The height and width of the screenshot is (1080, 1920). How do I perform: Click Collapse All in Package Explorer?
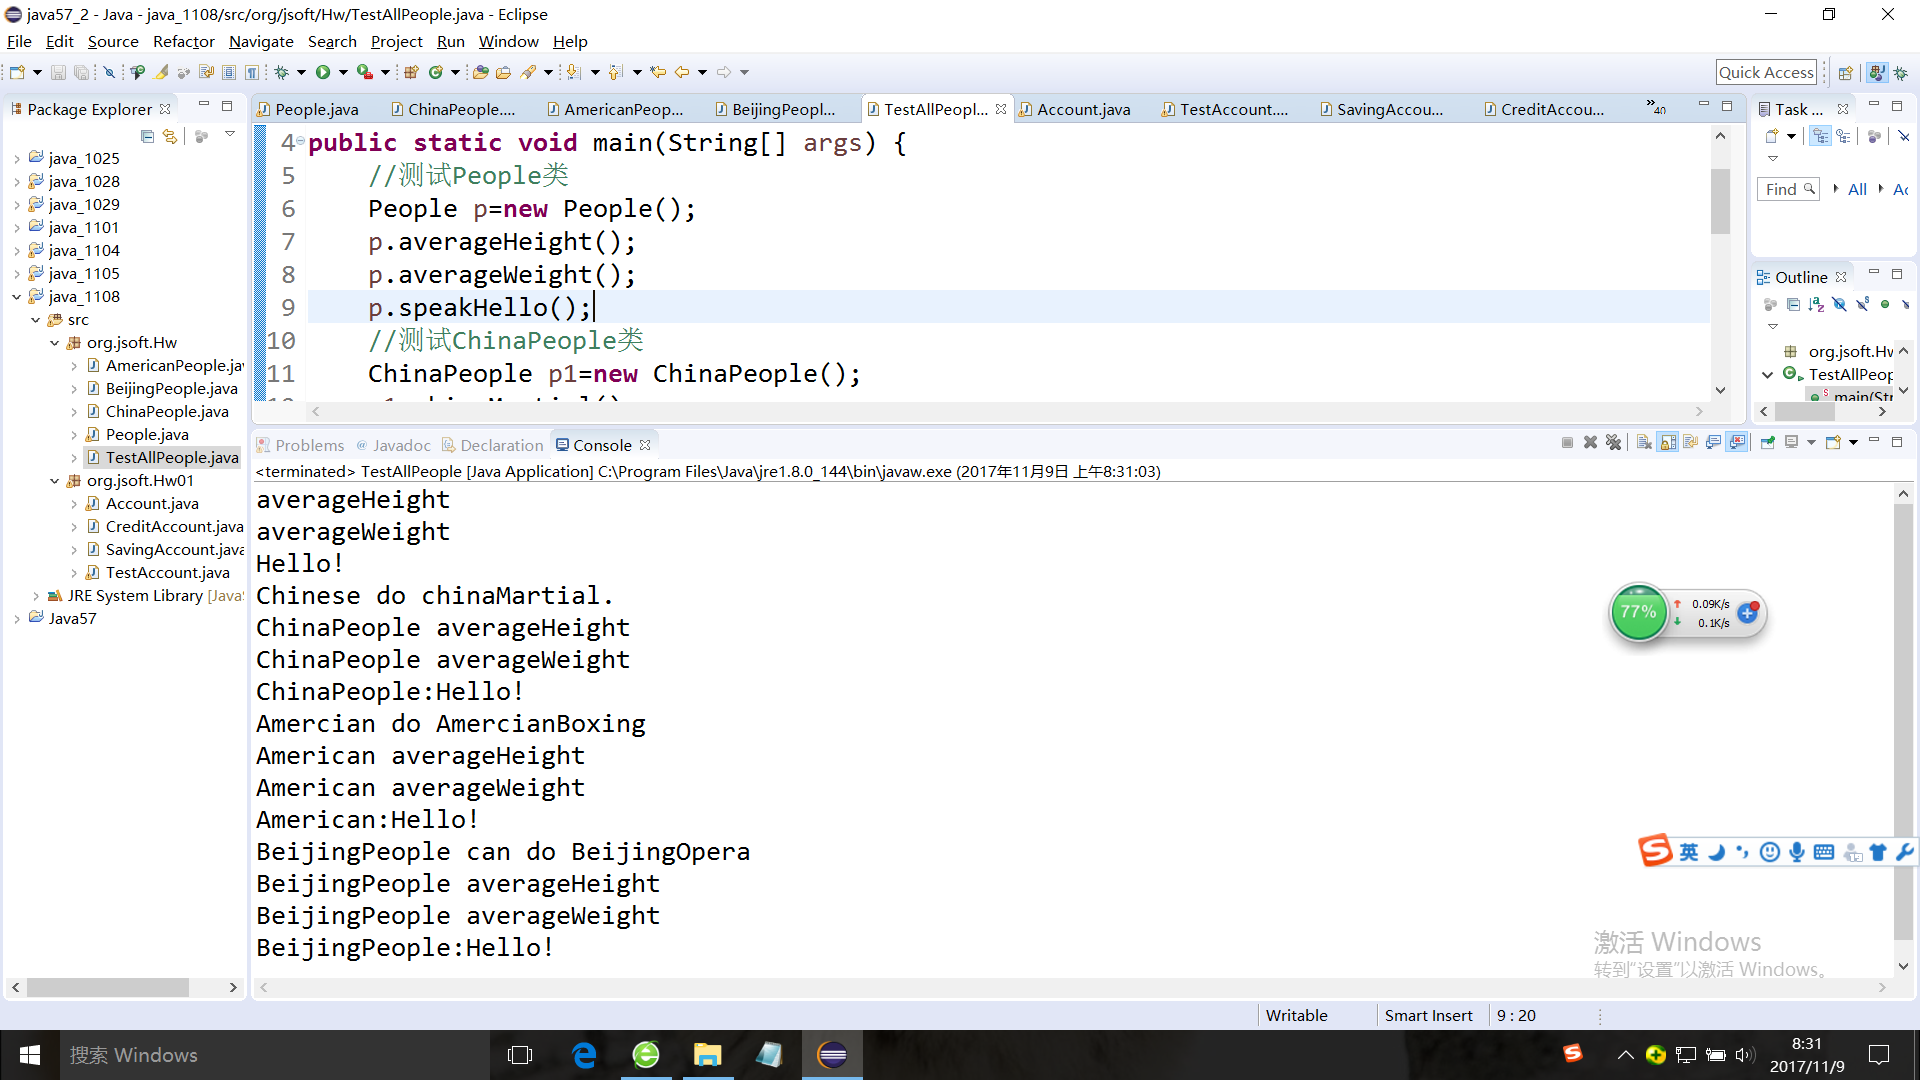pyautogui.click(x=147, y=136)
